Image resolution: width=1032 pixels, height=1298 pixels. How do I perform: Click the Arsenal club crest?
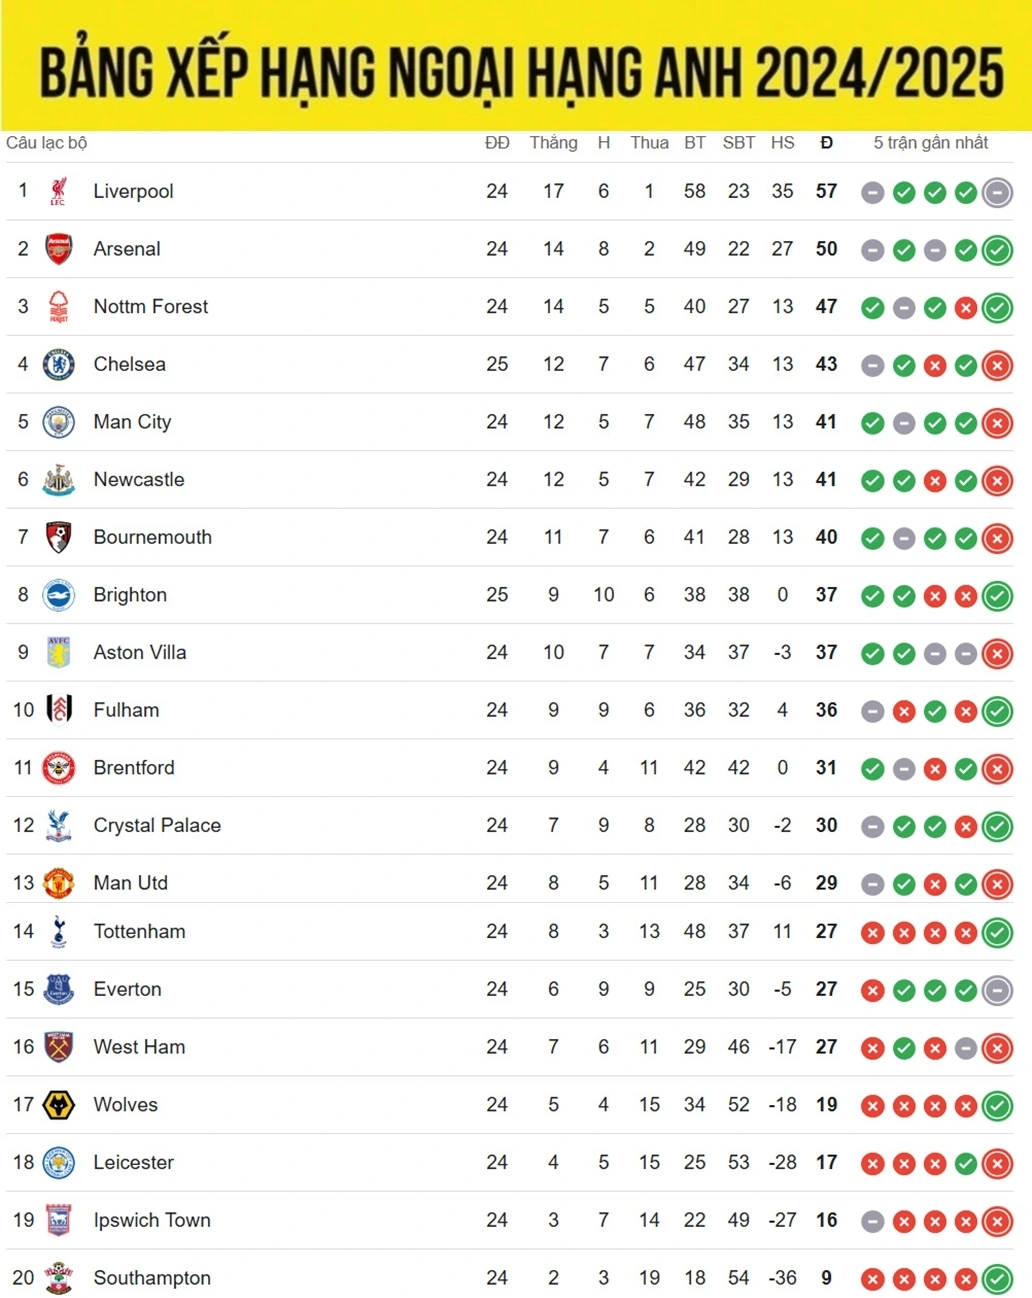[59, 249]
